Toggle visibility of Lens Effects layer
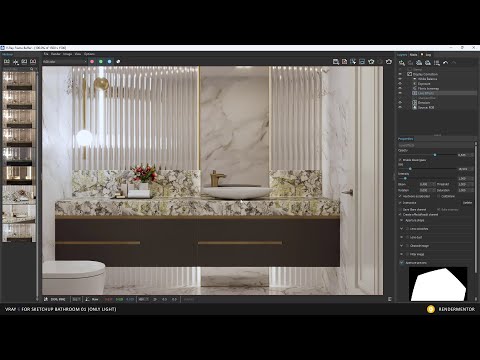480x360 pixels. click(400, 93)
